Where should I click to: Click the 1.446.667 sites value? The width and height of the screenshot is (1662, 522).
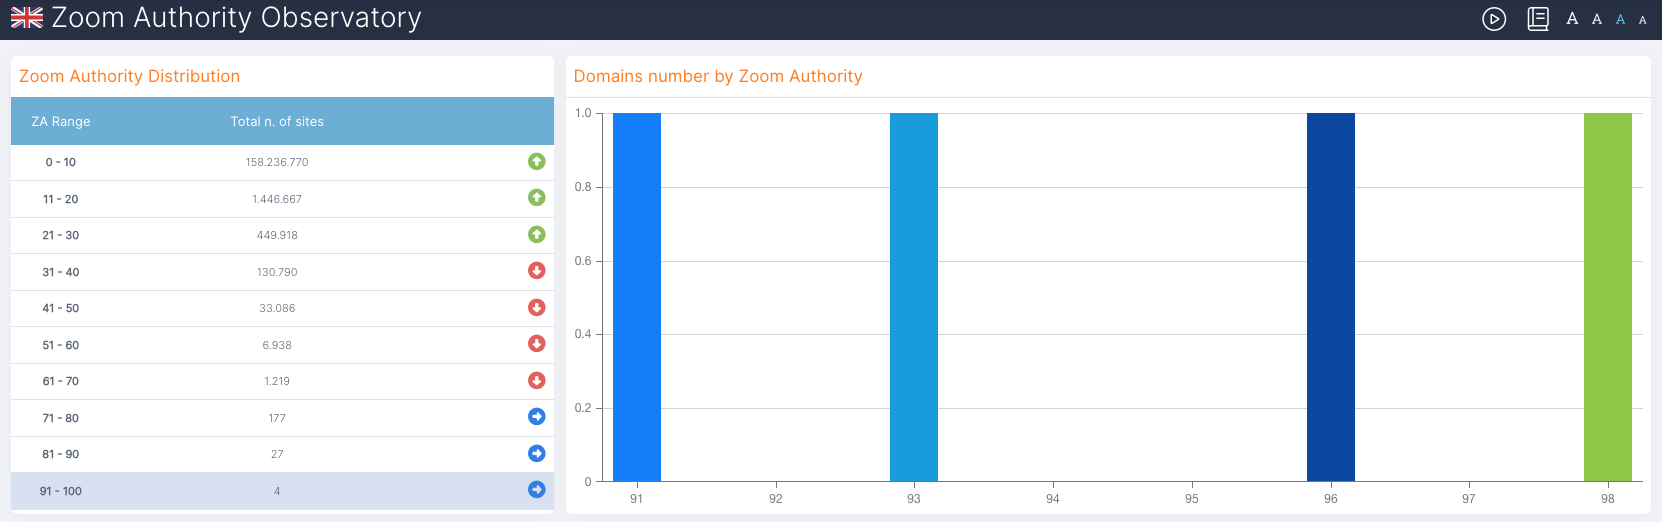(277, 199)
